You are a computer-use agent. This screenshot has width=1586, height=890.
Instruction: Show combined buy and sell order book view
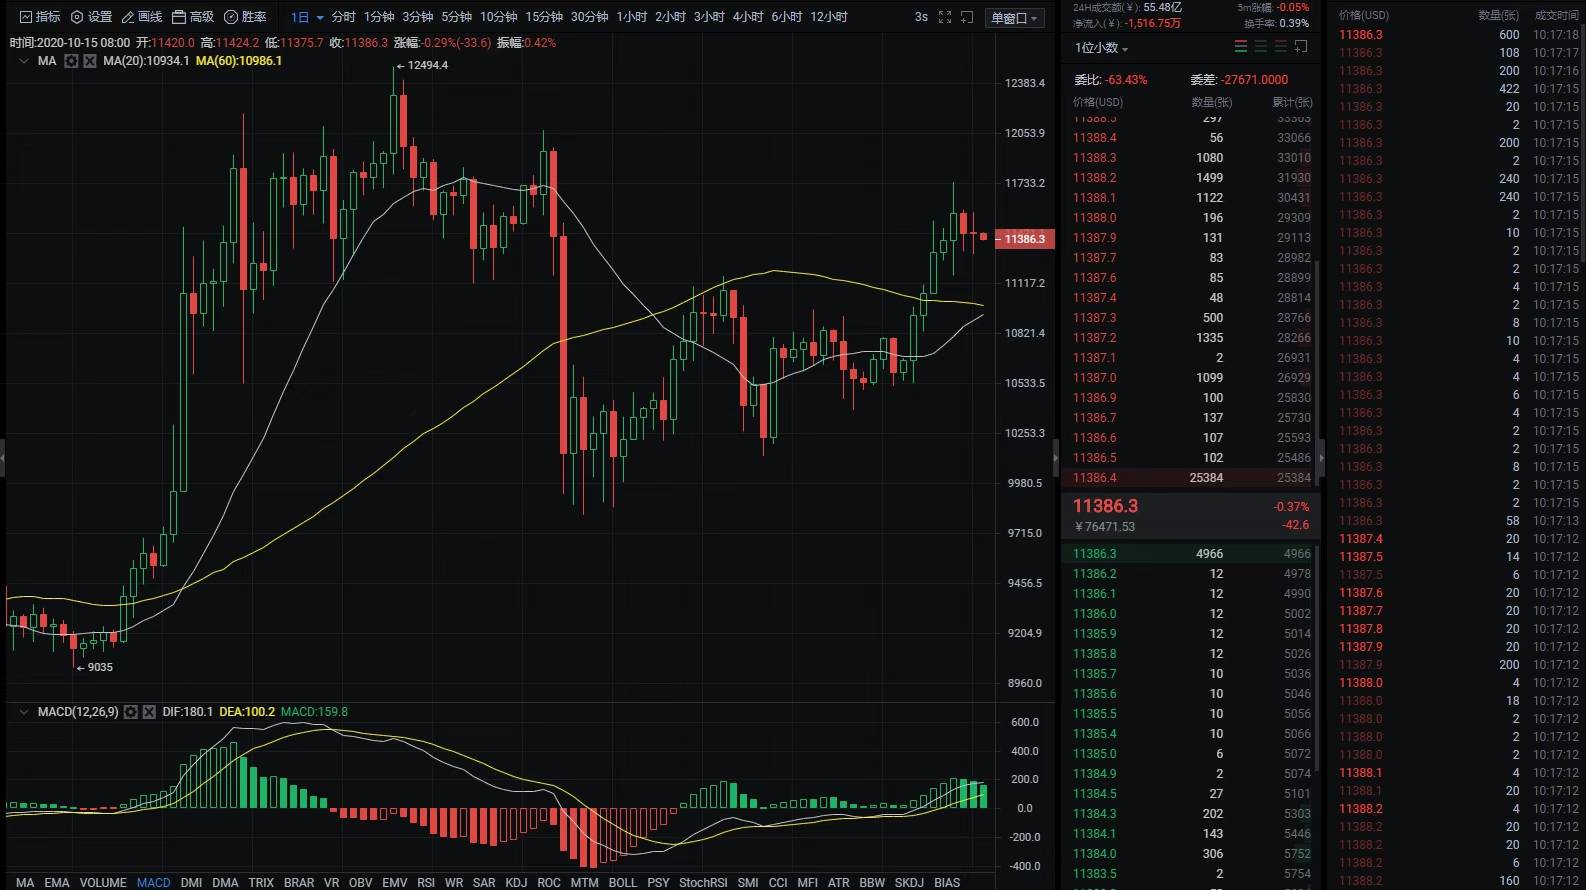tap(1241, 47)
